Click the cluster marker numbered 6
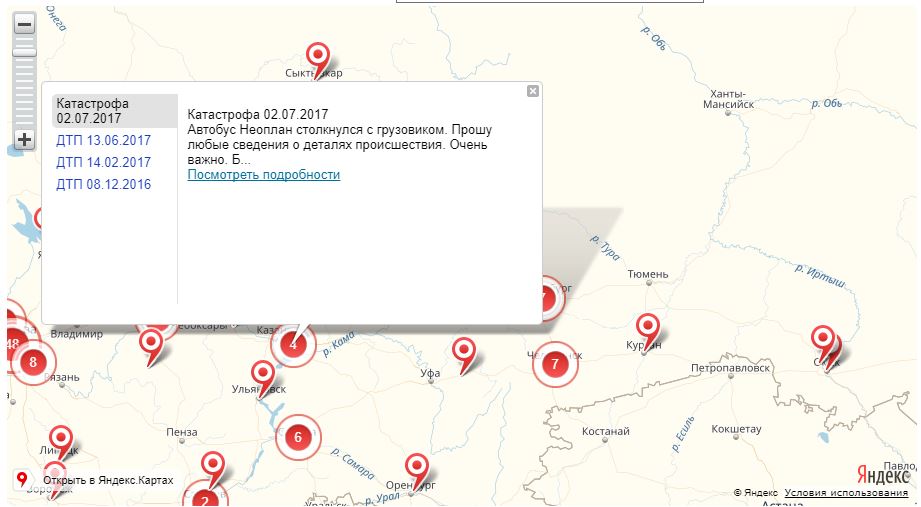The width and height of the screenshot is (921, 507). (x=297, y=437)
